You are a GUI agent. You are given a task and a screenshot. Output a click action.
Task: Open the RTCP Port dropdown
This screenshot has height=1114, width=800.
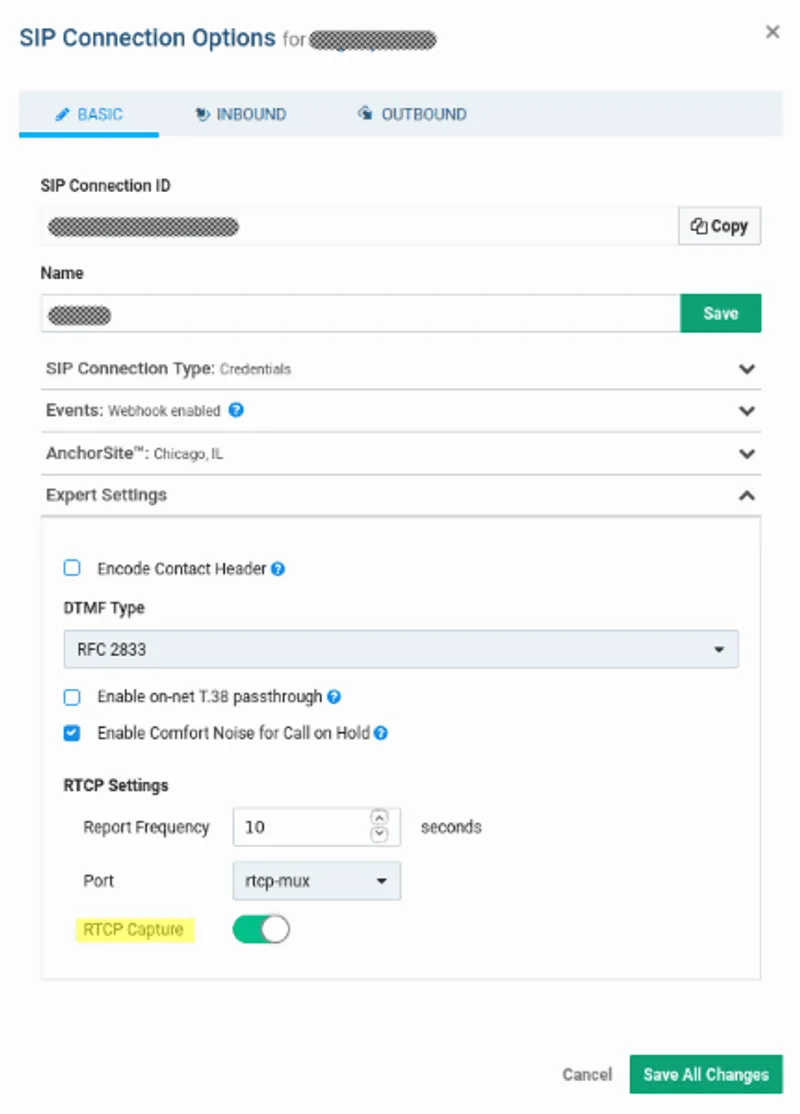[x=316, y=881]
